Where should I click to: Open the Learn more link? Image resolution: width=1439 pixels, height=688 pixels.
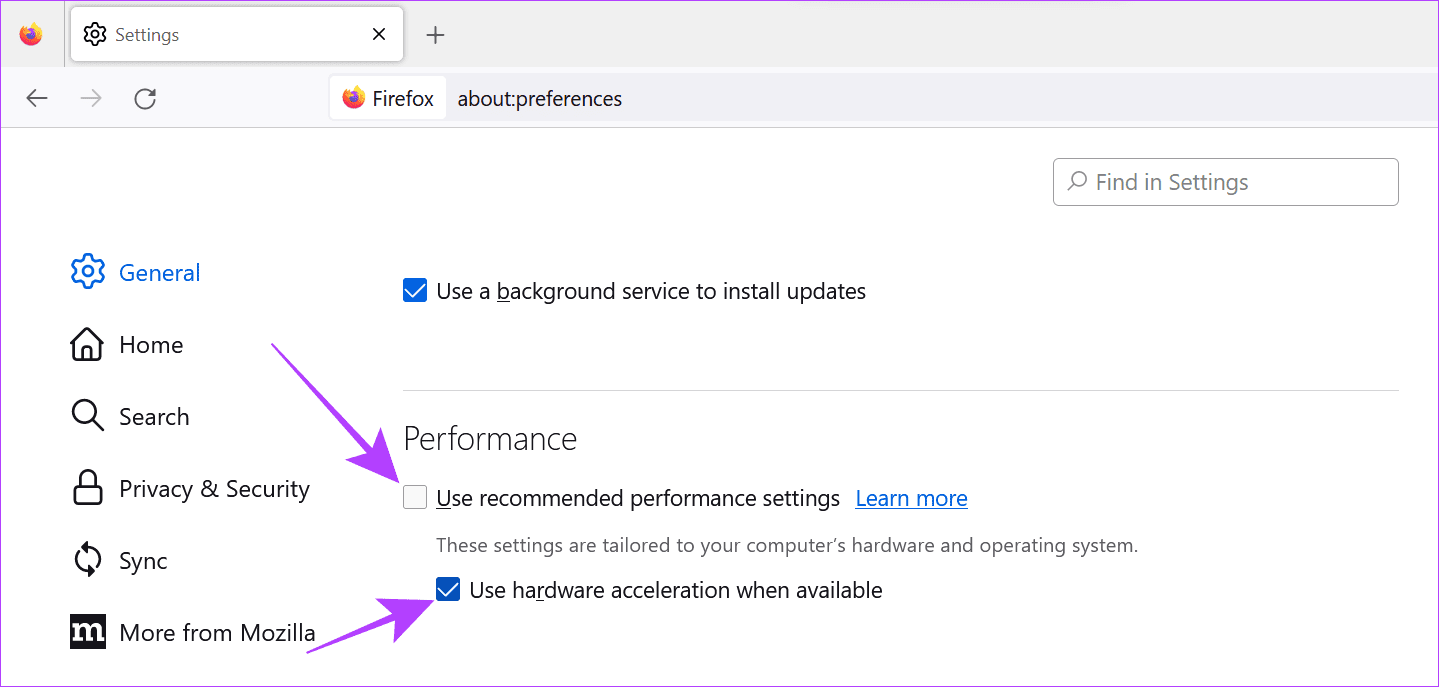pyautogui.click(x=910, y=497)
